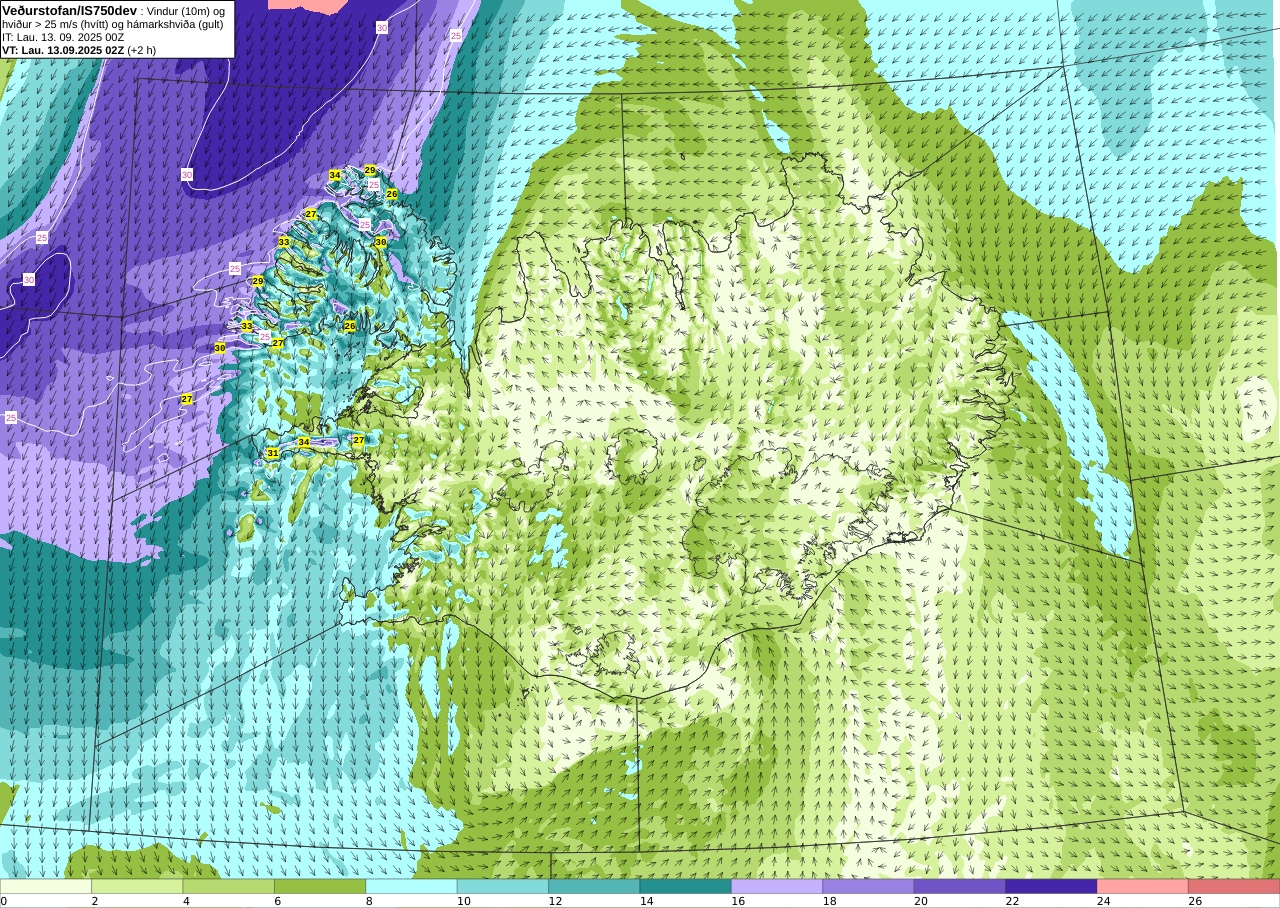The height and width of the screenshot is (908, 1280).
Task: Click the 0–2 m/s palest legend swatch
Action: [x=46, y=886]
